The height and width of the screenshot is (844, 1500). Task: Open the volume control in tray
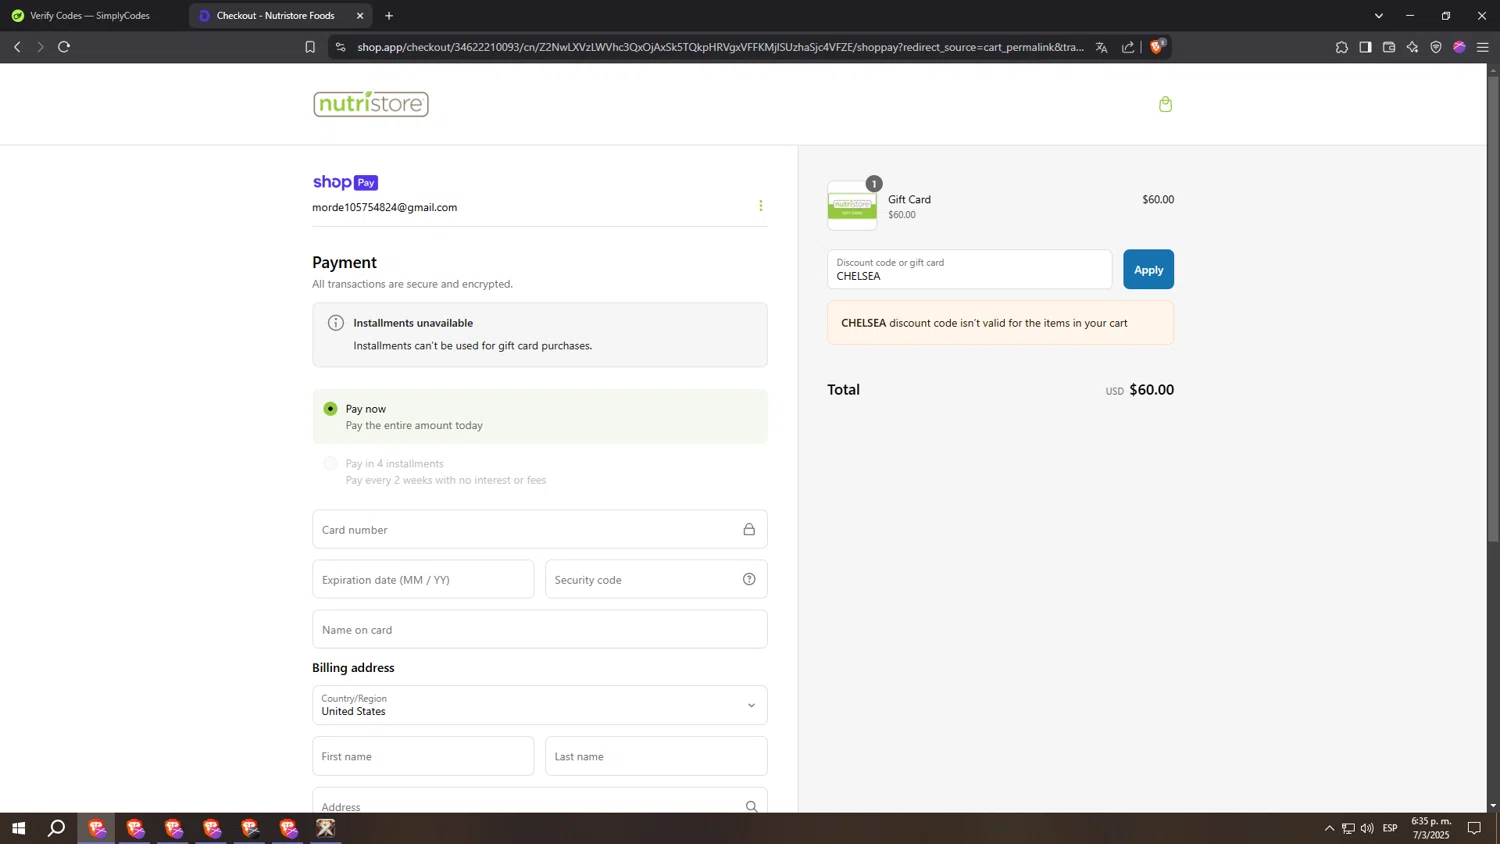click(x=1367, y=828)
